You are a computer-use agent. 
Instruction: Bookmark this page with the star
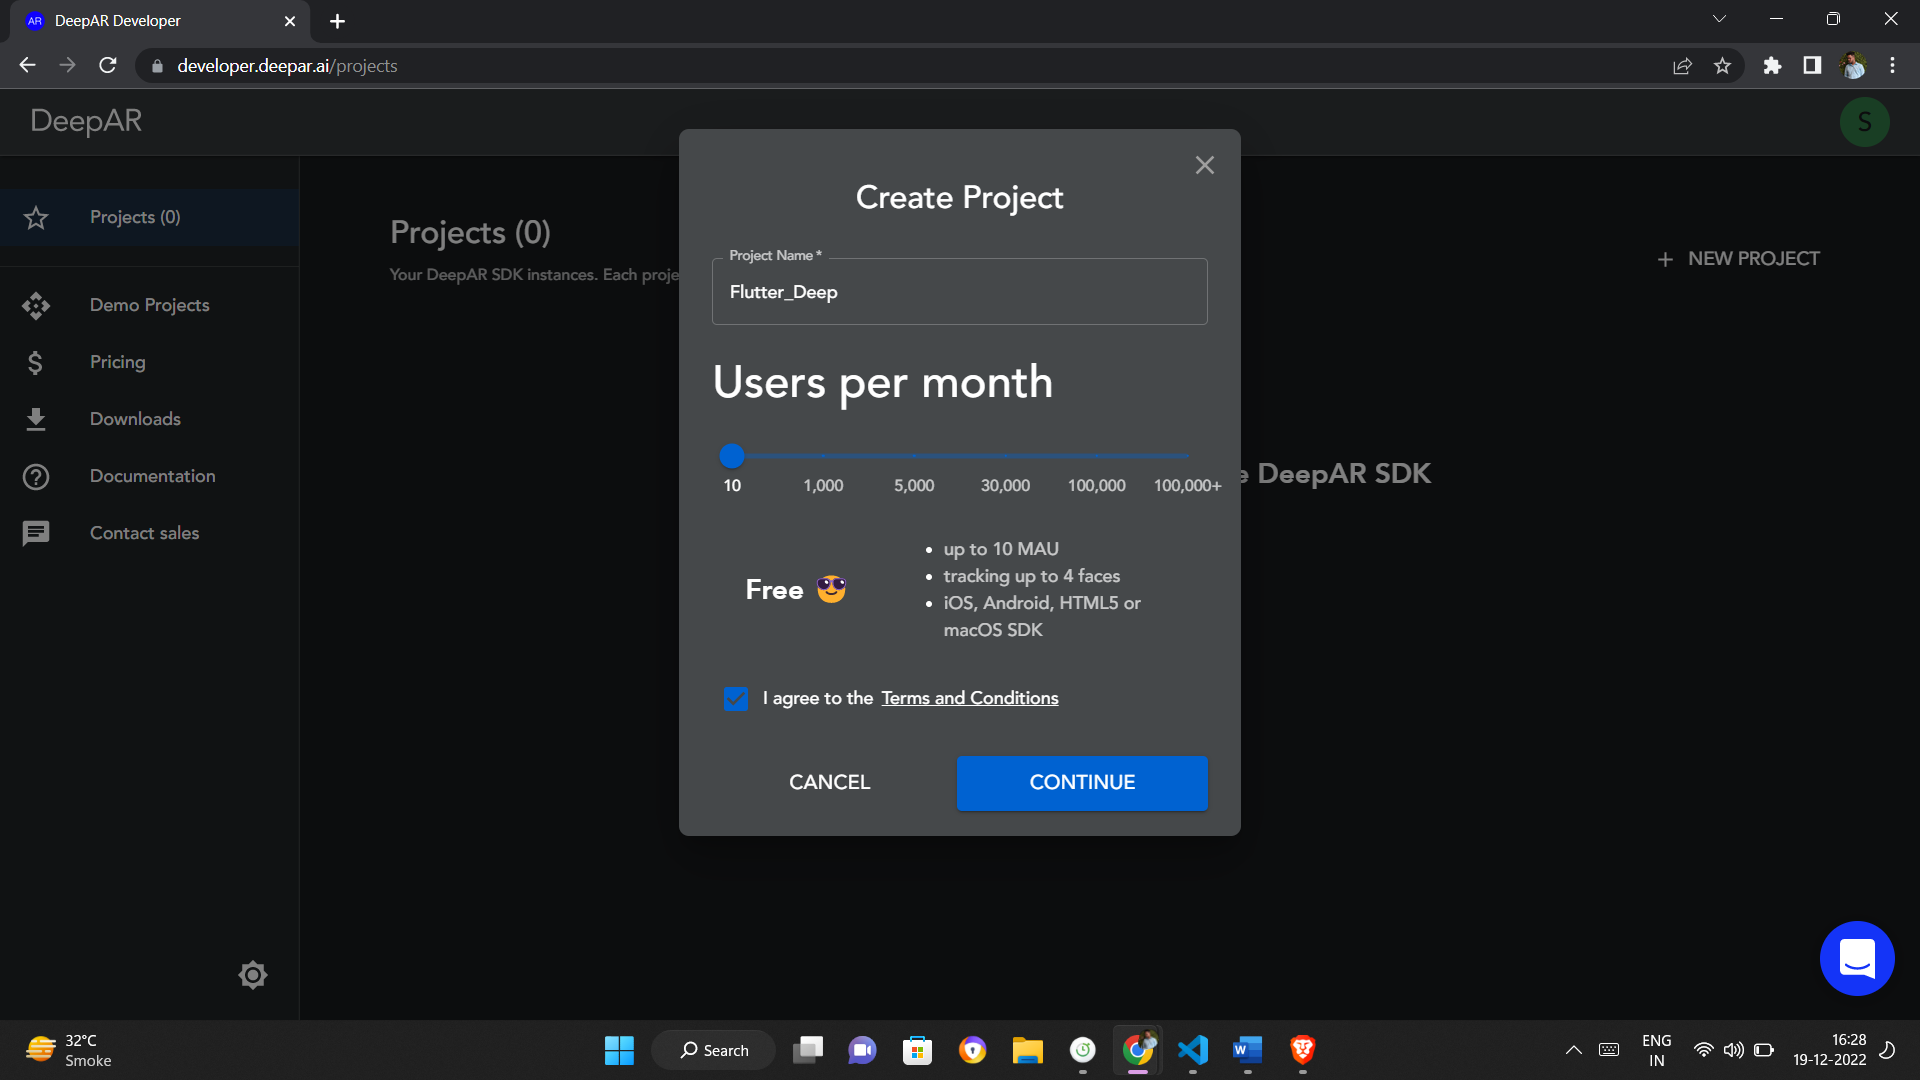pyautogui.click(x=1722, y=66)
